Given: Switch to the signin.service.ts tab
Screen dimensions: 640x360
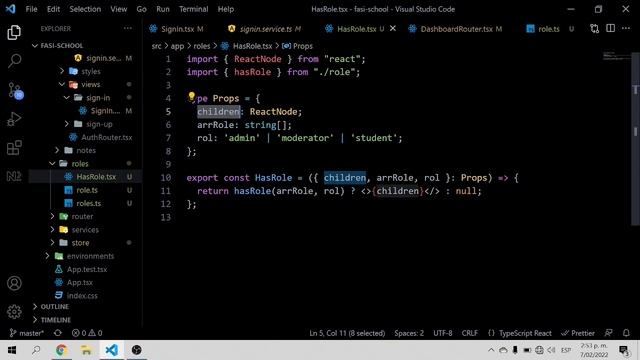Looking at the screenshot, I should pyautogui.click(x=265, y=29).
